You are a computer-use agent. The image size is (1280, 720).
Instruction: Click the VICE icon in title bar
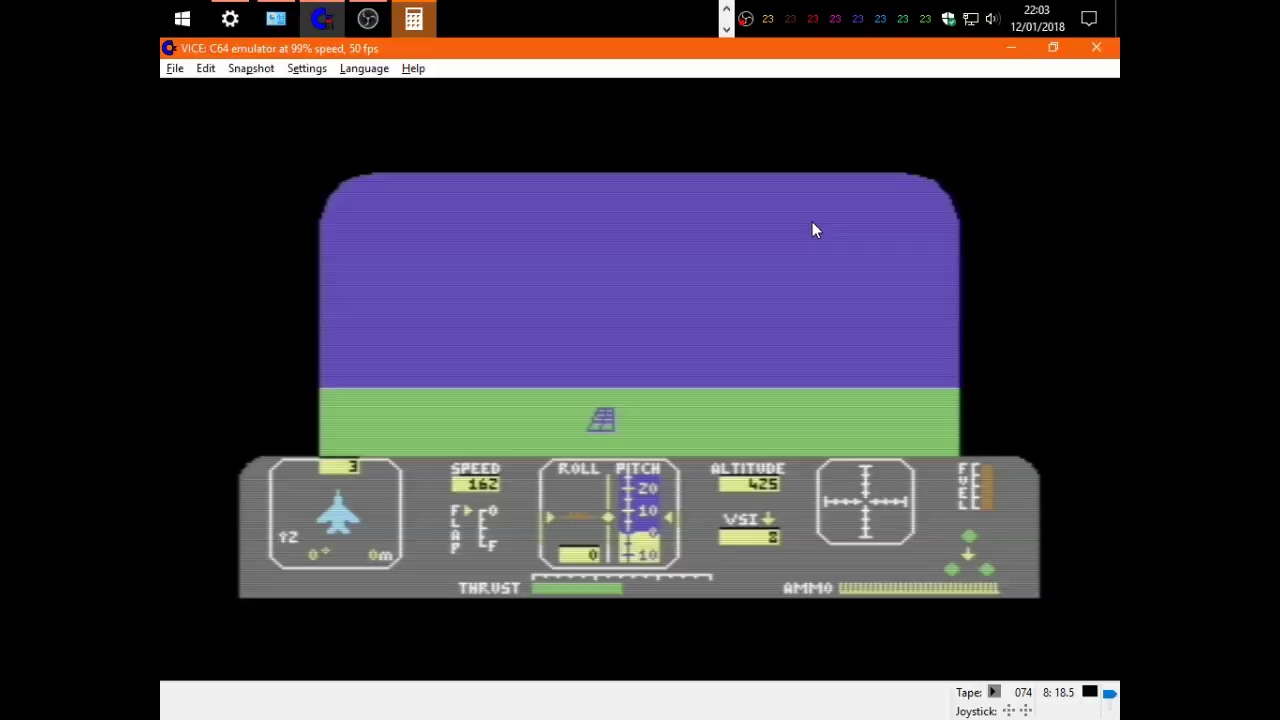point(169,48)
